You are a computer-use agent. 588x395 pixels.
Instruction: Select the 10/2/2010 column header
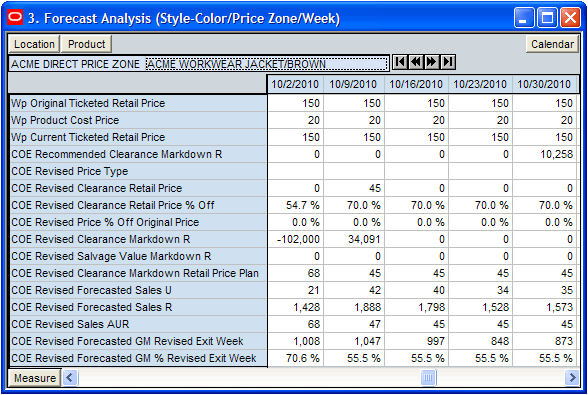tap(295, 84)
